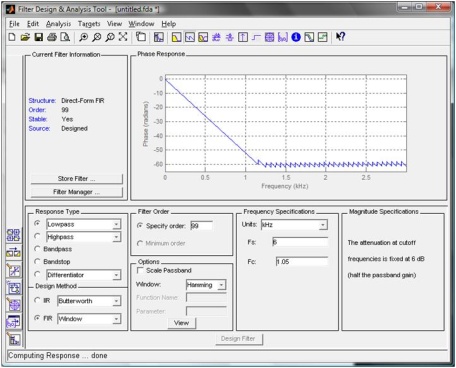Open the Pole/Zero plot
Screen dimensions: 456x368
pos(269,37)
